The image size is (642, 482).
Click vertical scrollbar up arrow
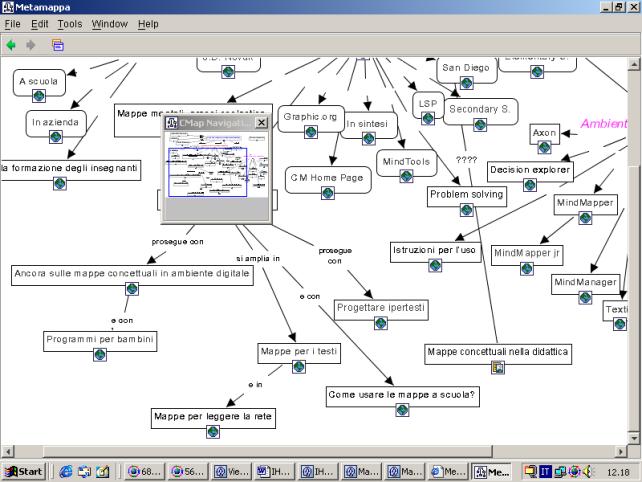(634, 64)
